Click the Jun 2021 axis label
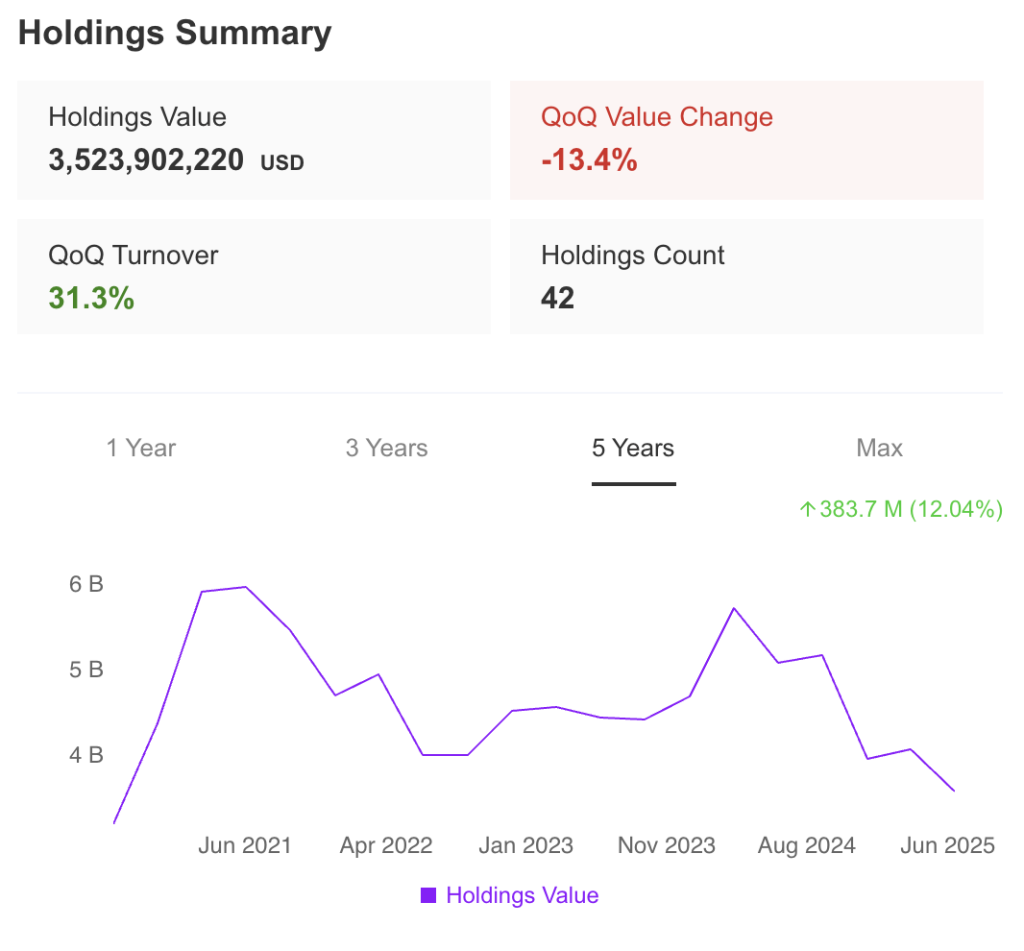Viewport: 1024px width, 951px height. pyautogui.click(x=245, y=846)
